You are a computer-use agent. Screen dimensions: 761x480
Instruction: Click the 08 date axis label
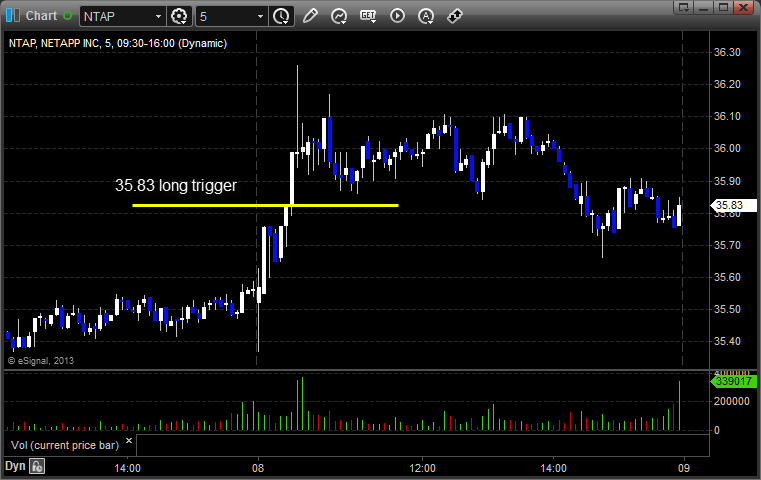[258, 468]
